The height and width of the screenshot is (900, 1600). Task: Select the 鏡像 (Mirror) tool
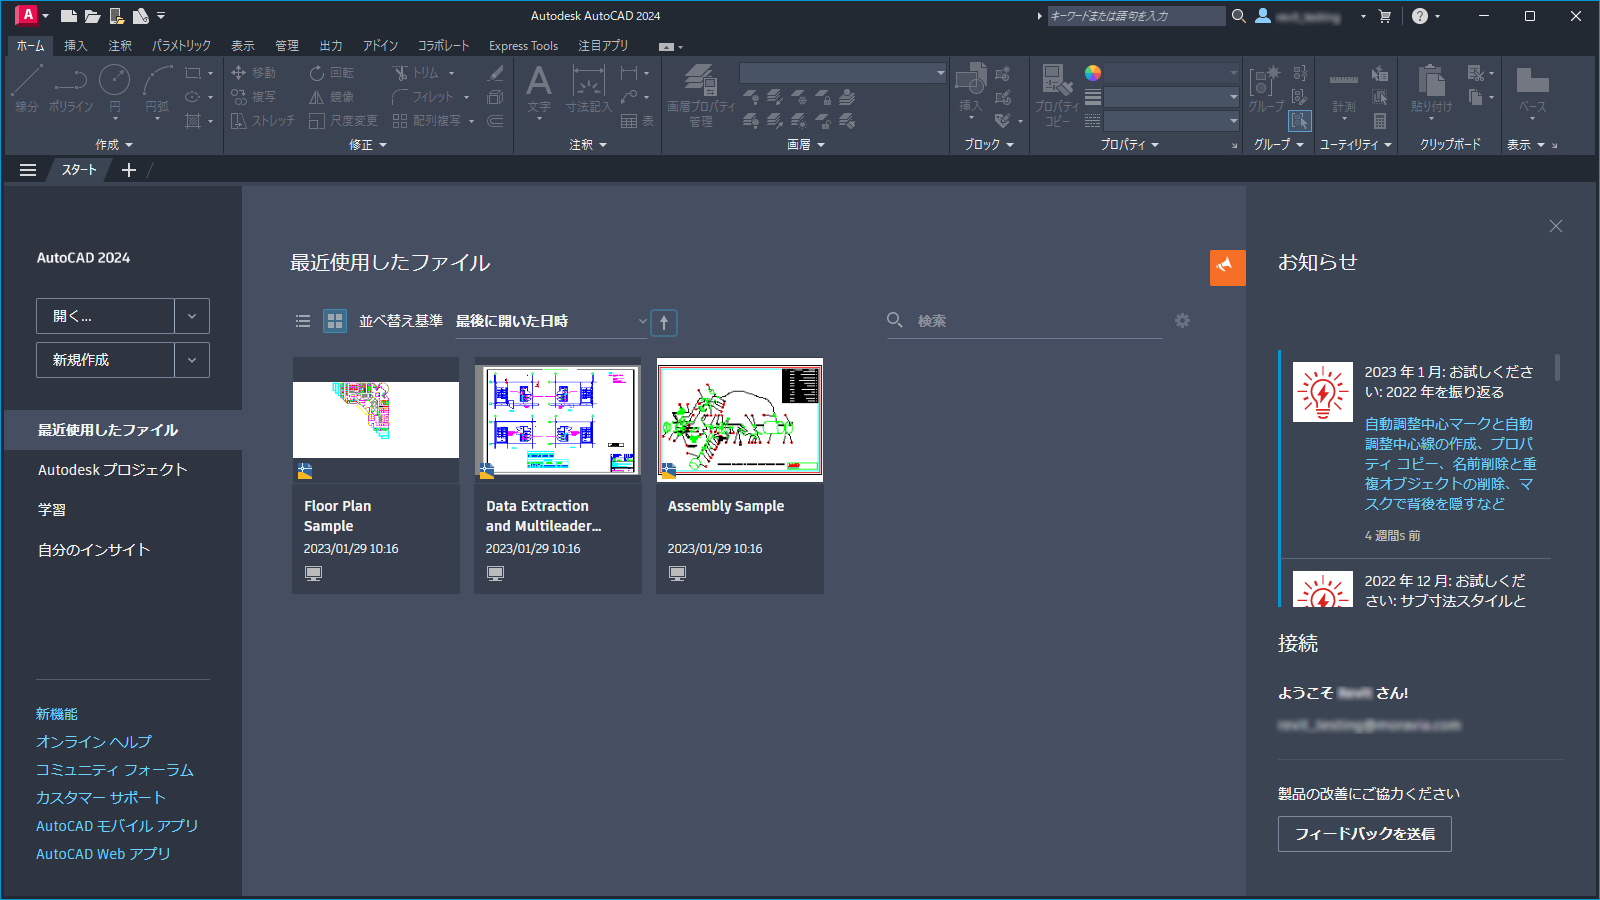click(x=333, y=96)
